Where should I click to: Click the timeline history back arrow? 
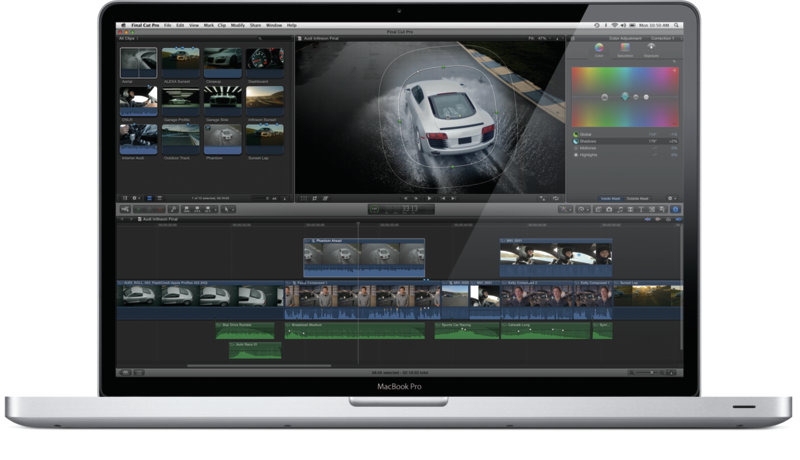pyautogui.click(x=121, y=219)
